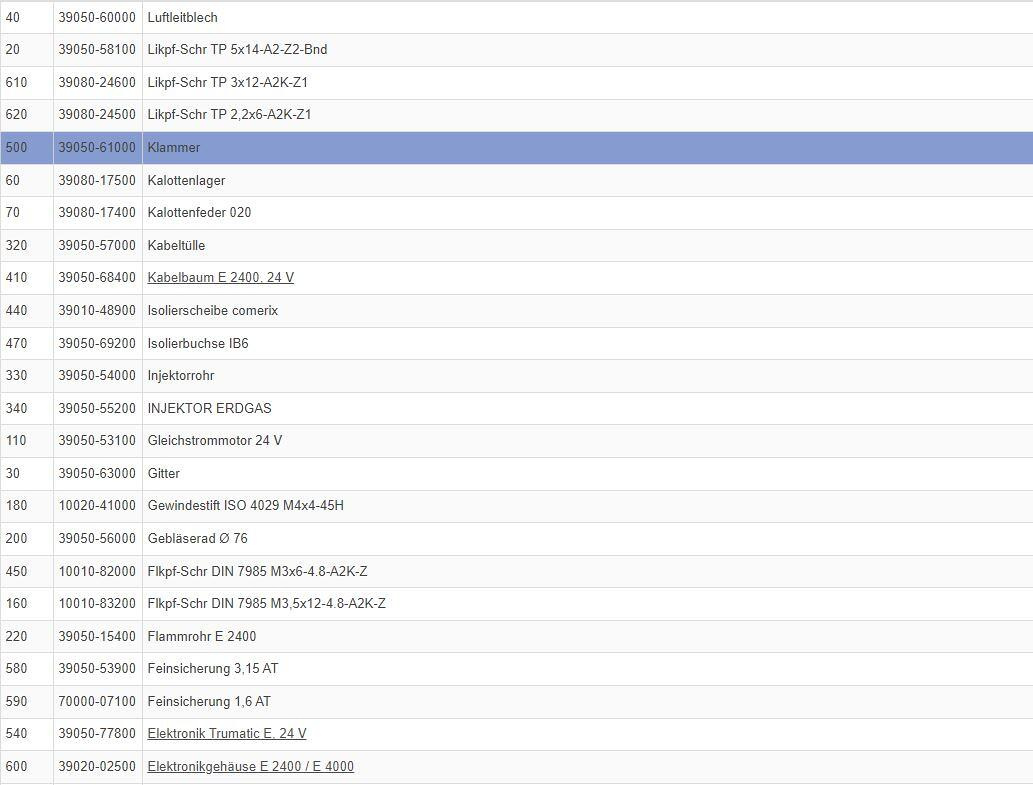Click the Gitter part row
Image resolution: width=1033 pixels, height=785 pixels.
pyautogui.click(x=163, y=474)
